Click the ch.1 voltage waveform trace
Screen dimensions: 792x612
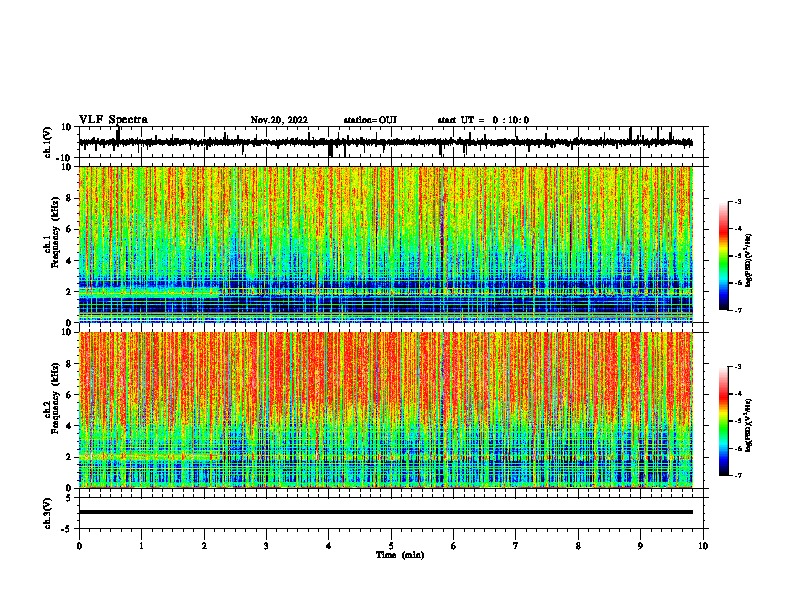coord(385,142)
